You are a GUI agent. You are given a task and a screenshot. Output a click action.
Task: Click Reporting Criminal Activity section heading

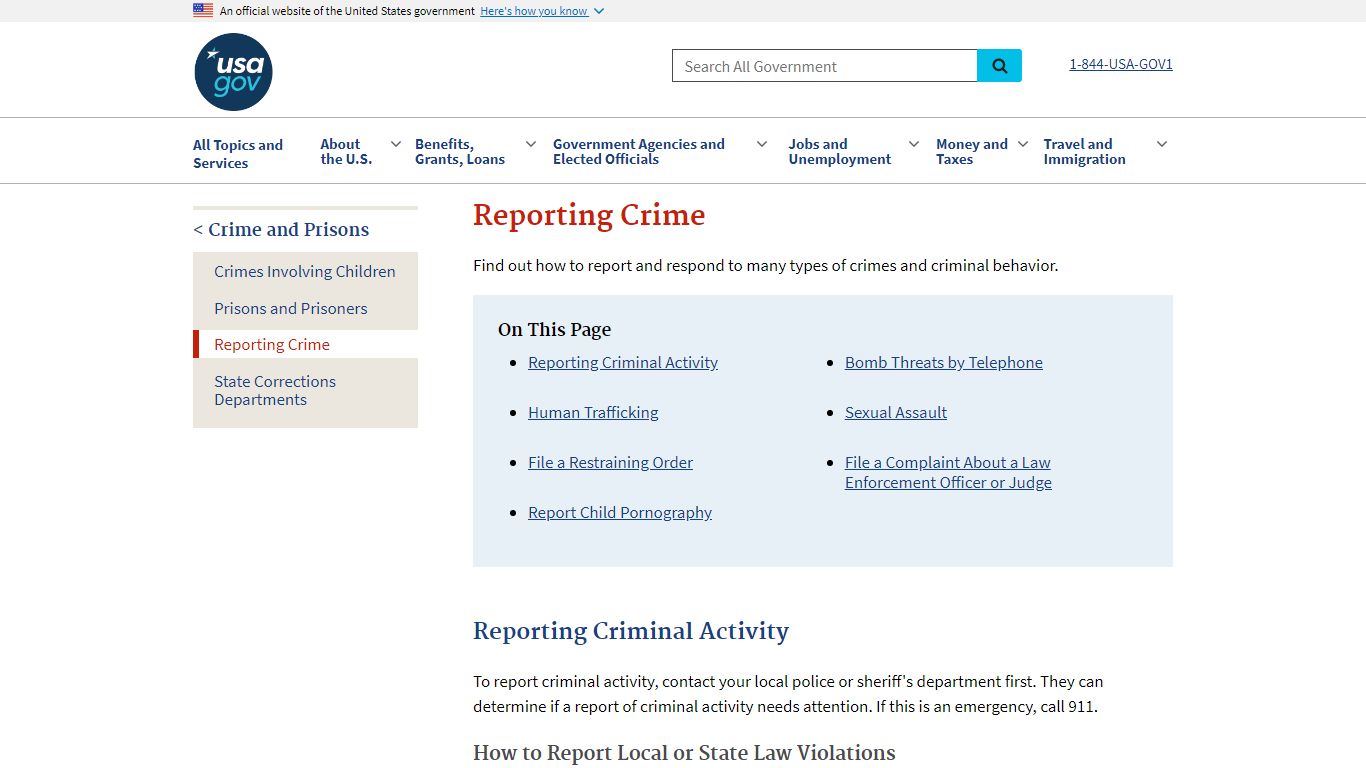click(631, 631)
